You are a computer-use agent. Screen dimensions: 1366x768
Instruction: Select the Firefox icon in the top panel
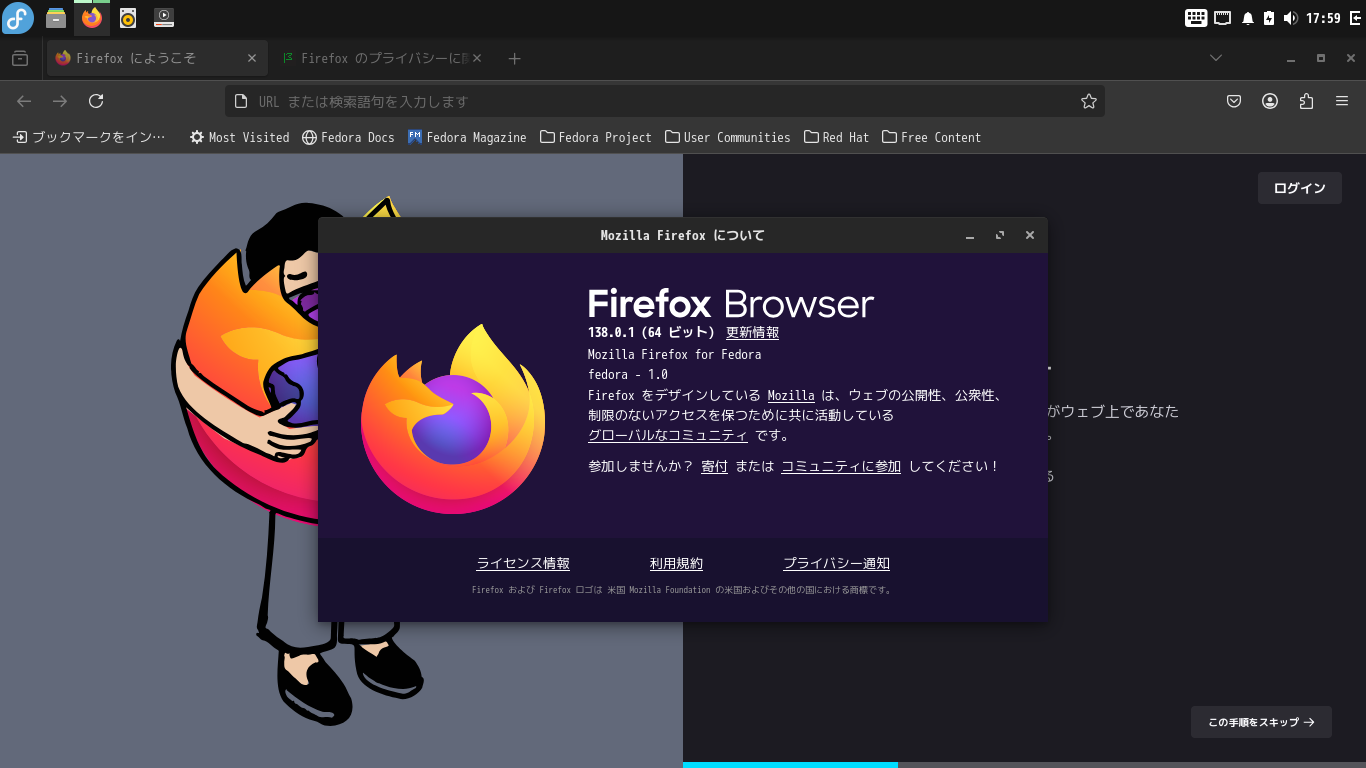[x=92, y=18]
